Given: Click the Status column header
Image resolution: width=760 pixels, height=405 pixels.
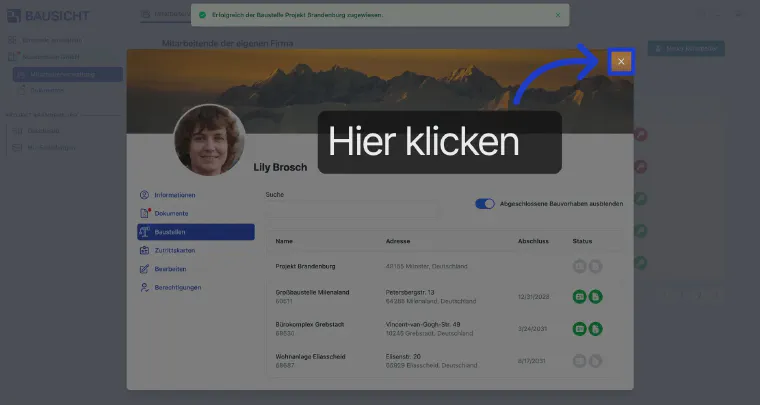Looking at the screenshot, I should 582,241.
